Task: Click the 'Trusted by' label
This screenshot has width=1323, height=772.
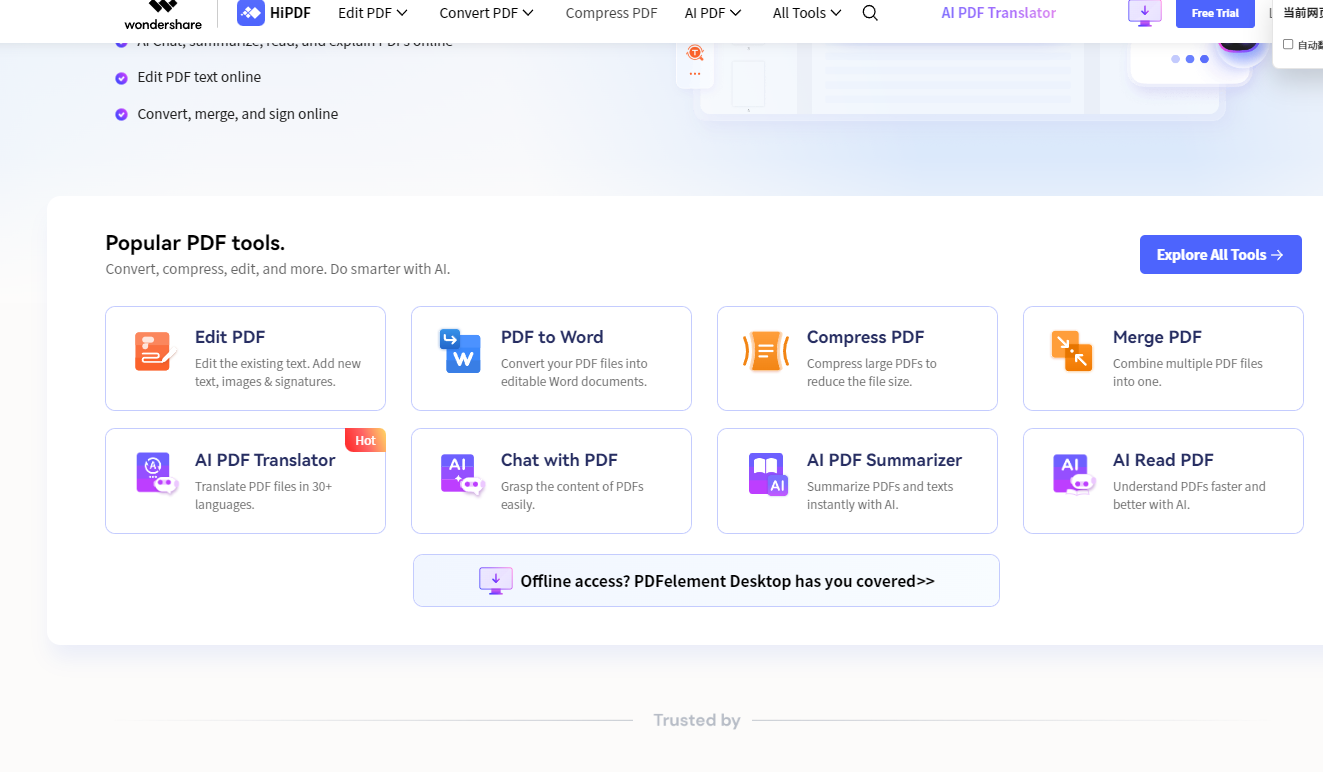Action: pos(697,720)
